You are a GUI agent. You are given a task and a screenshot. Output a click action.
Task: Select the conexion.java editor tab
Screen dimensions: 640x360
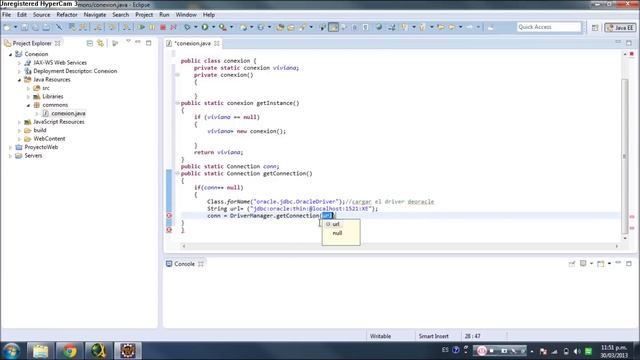[x=192, y=43]
